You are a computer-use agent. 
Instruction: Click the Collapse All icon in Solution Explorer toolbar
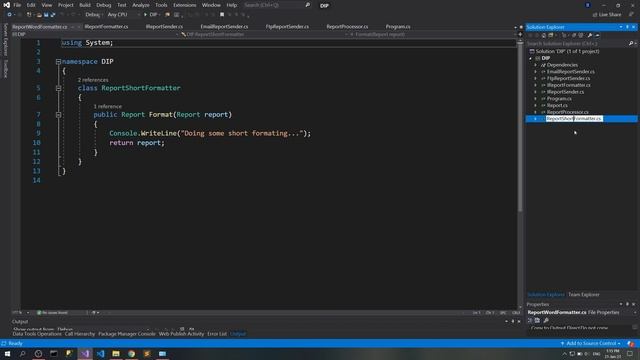point(573,36)
